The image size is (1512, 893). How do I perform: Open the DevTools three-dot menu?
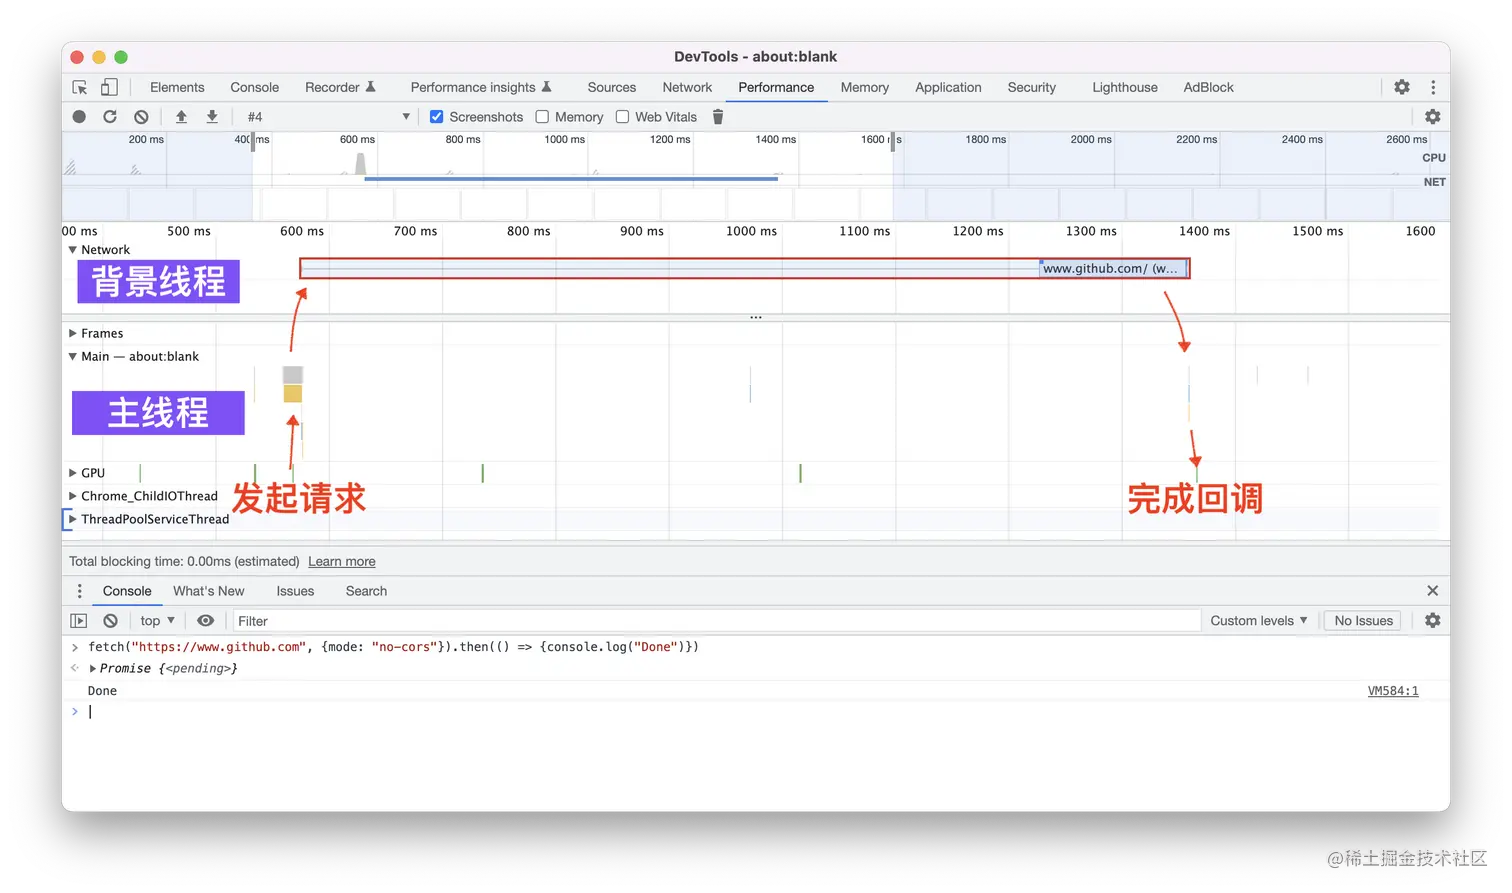(x=1433, y=87)
